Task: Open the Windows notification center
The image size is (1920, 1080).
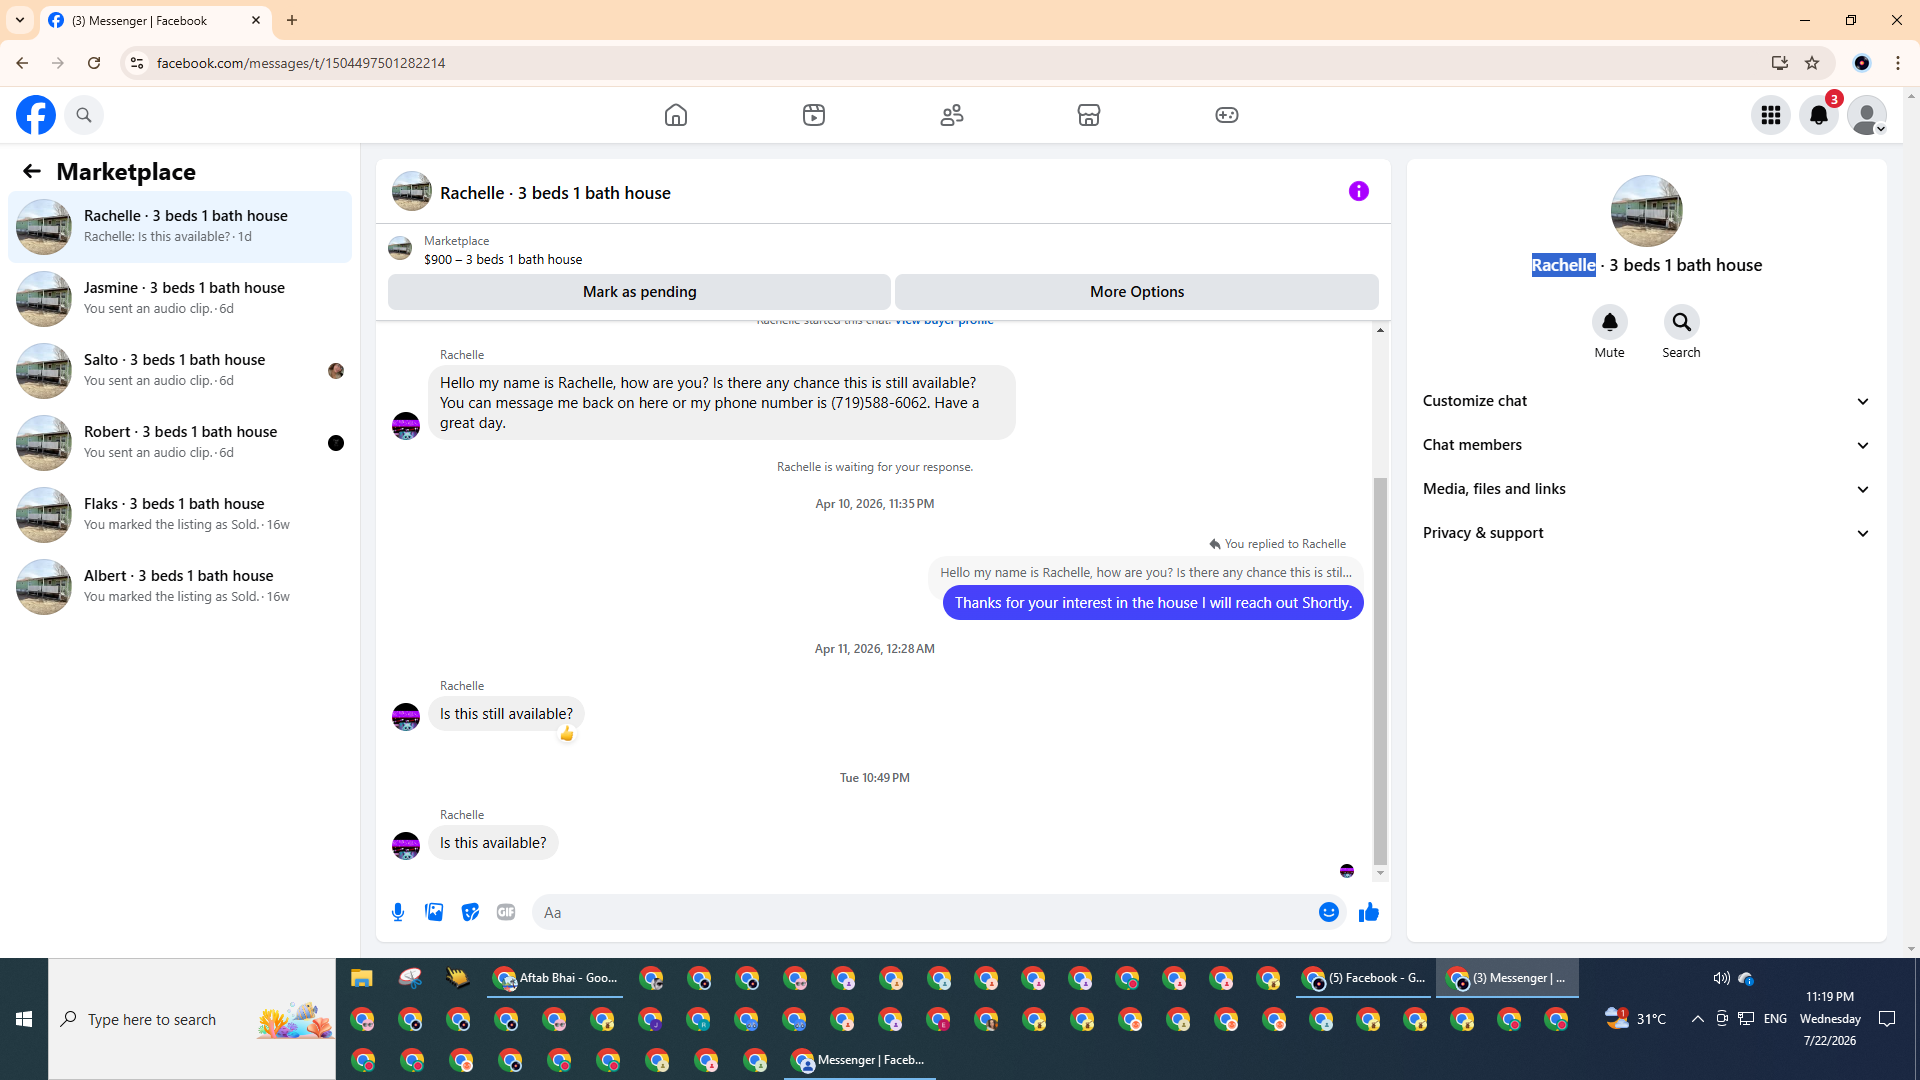Action: (x=1888, y=1019)
